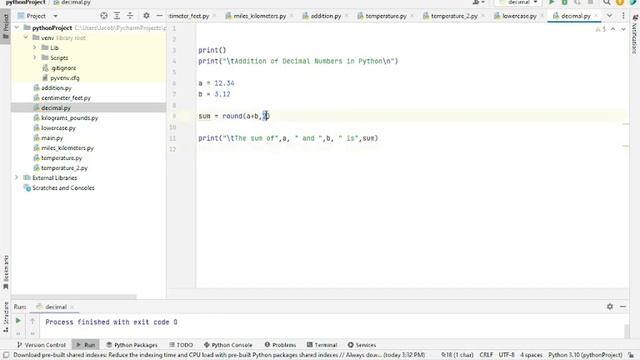
Task: Open main.py file
Action: click(x=48, y=138)
